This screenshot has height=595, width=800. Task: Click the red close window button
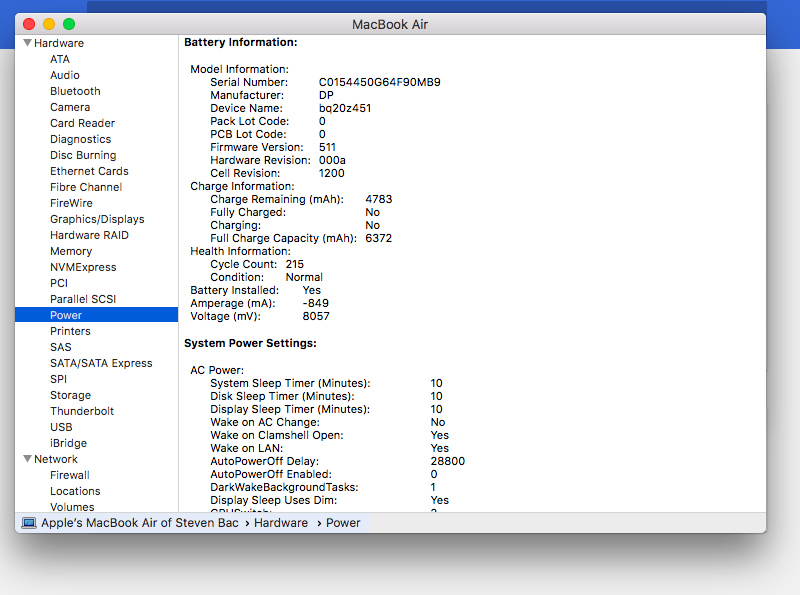pos(29,24)
